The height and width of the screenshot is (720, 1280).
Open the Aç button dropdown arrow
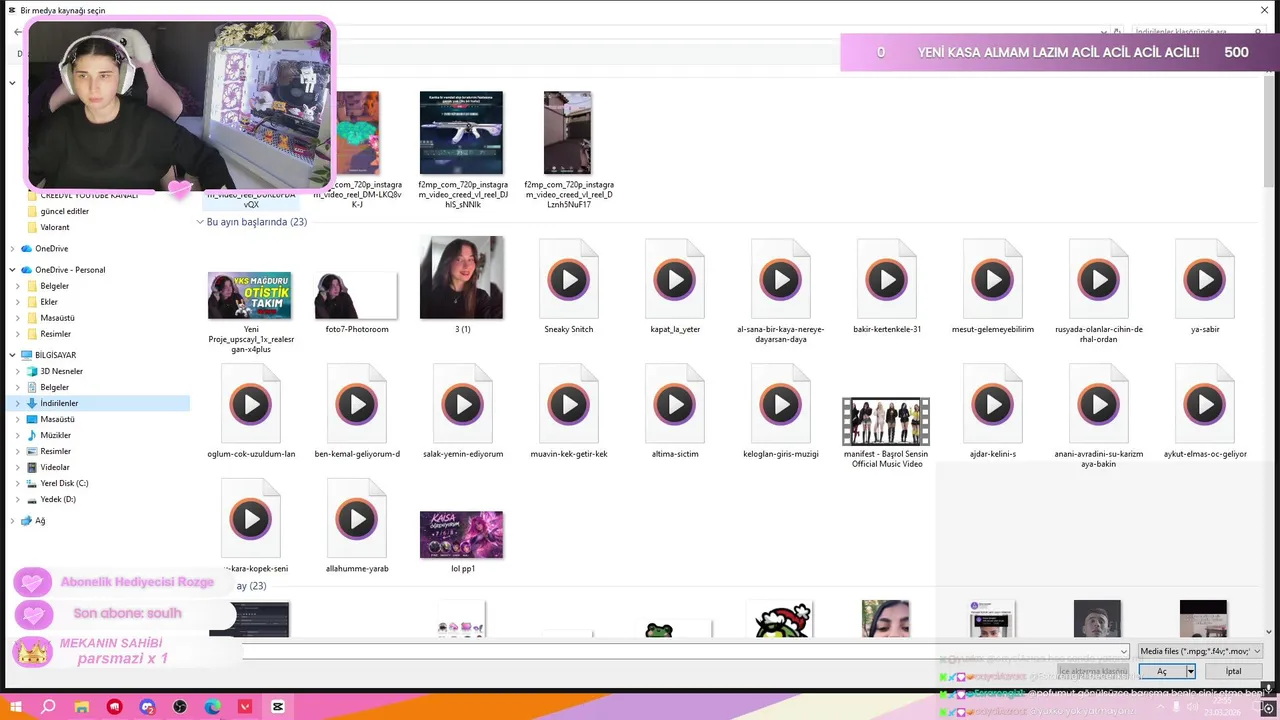[1190, 671]
